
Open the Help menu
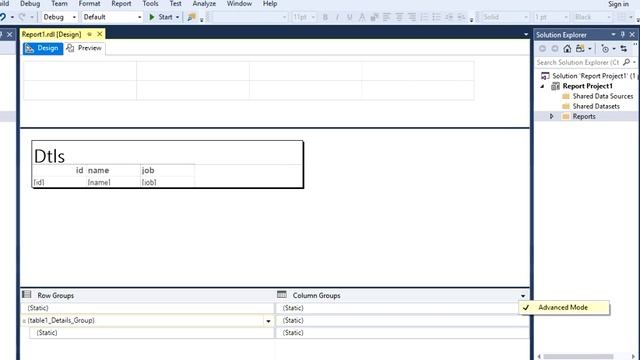point(270,4)
